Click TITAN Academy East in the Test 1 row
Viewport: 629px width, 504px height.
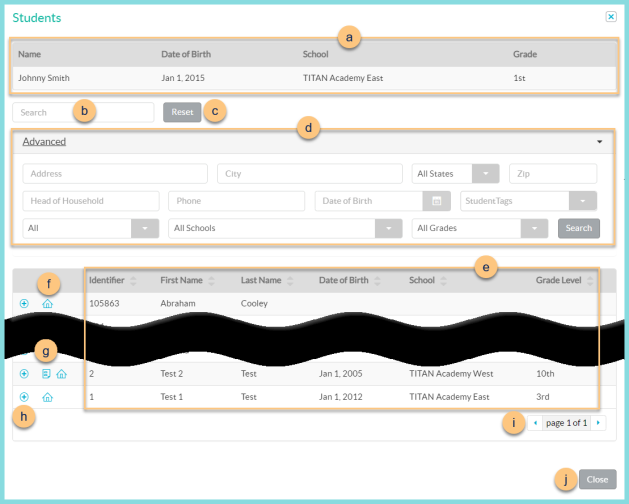[449, 397]
